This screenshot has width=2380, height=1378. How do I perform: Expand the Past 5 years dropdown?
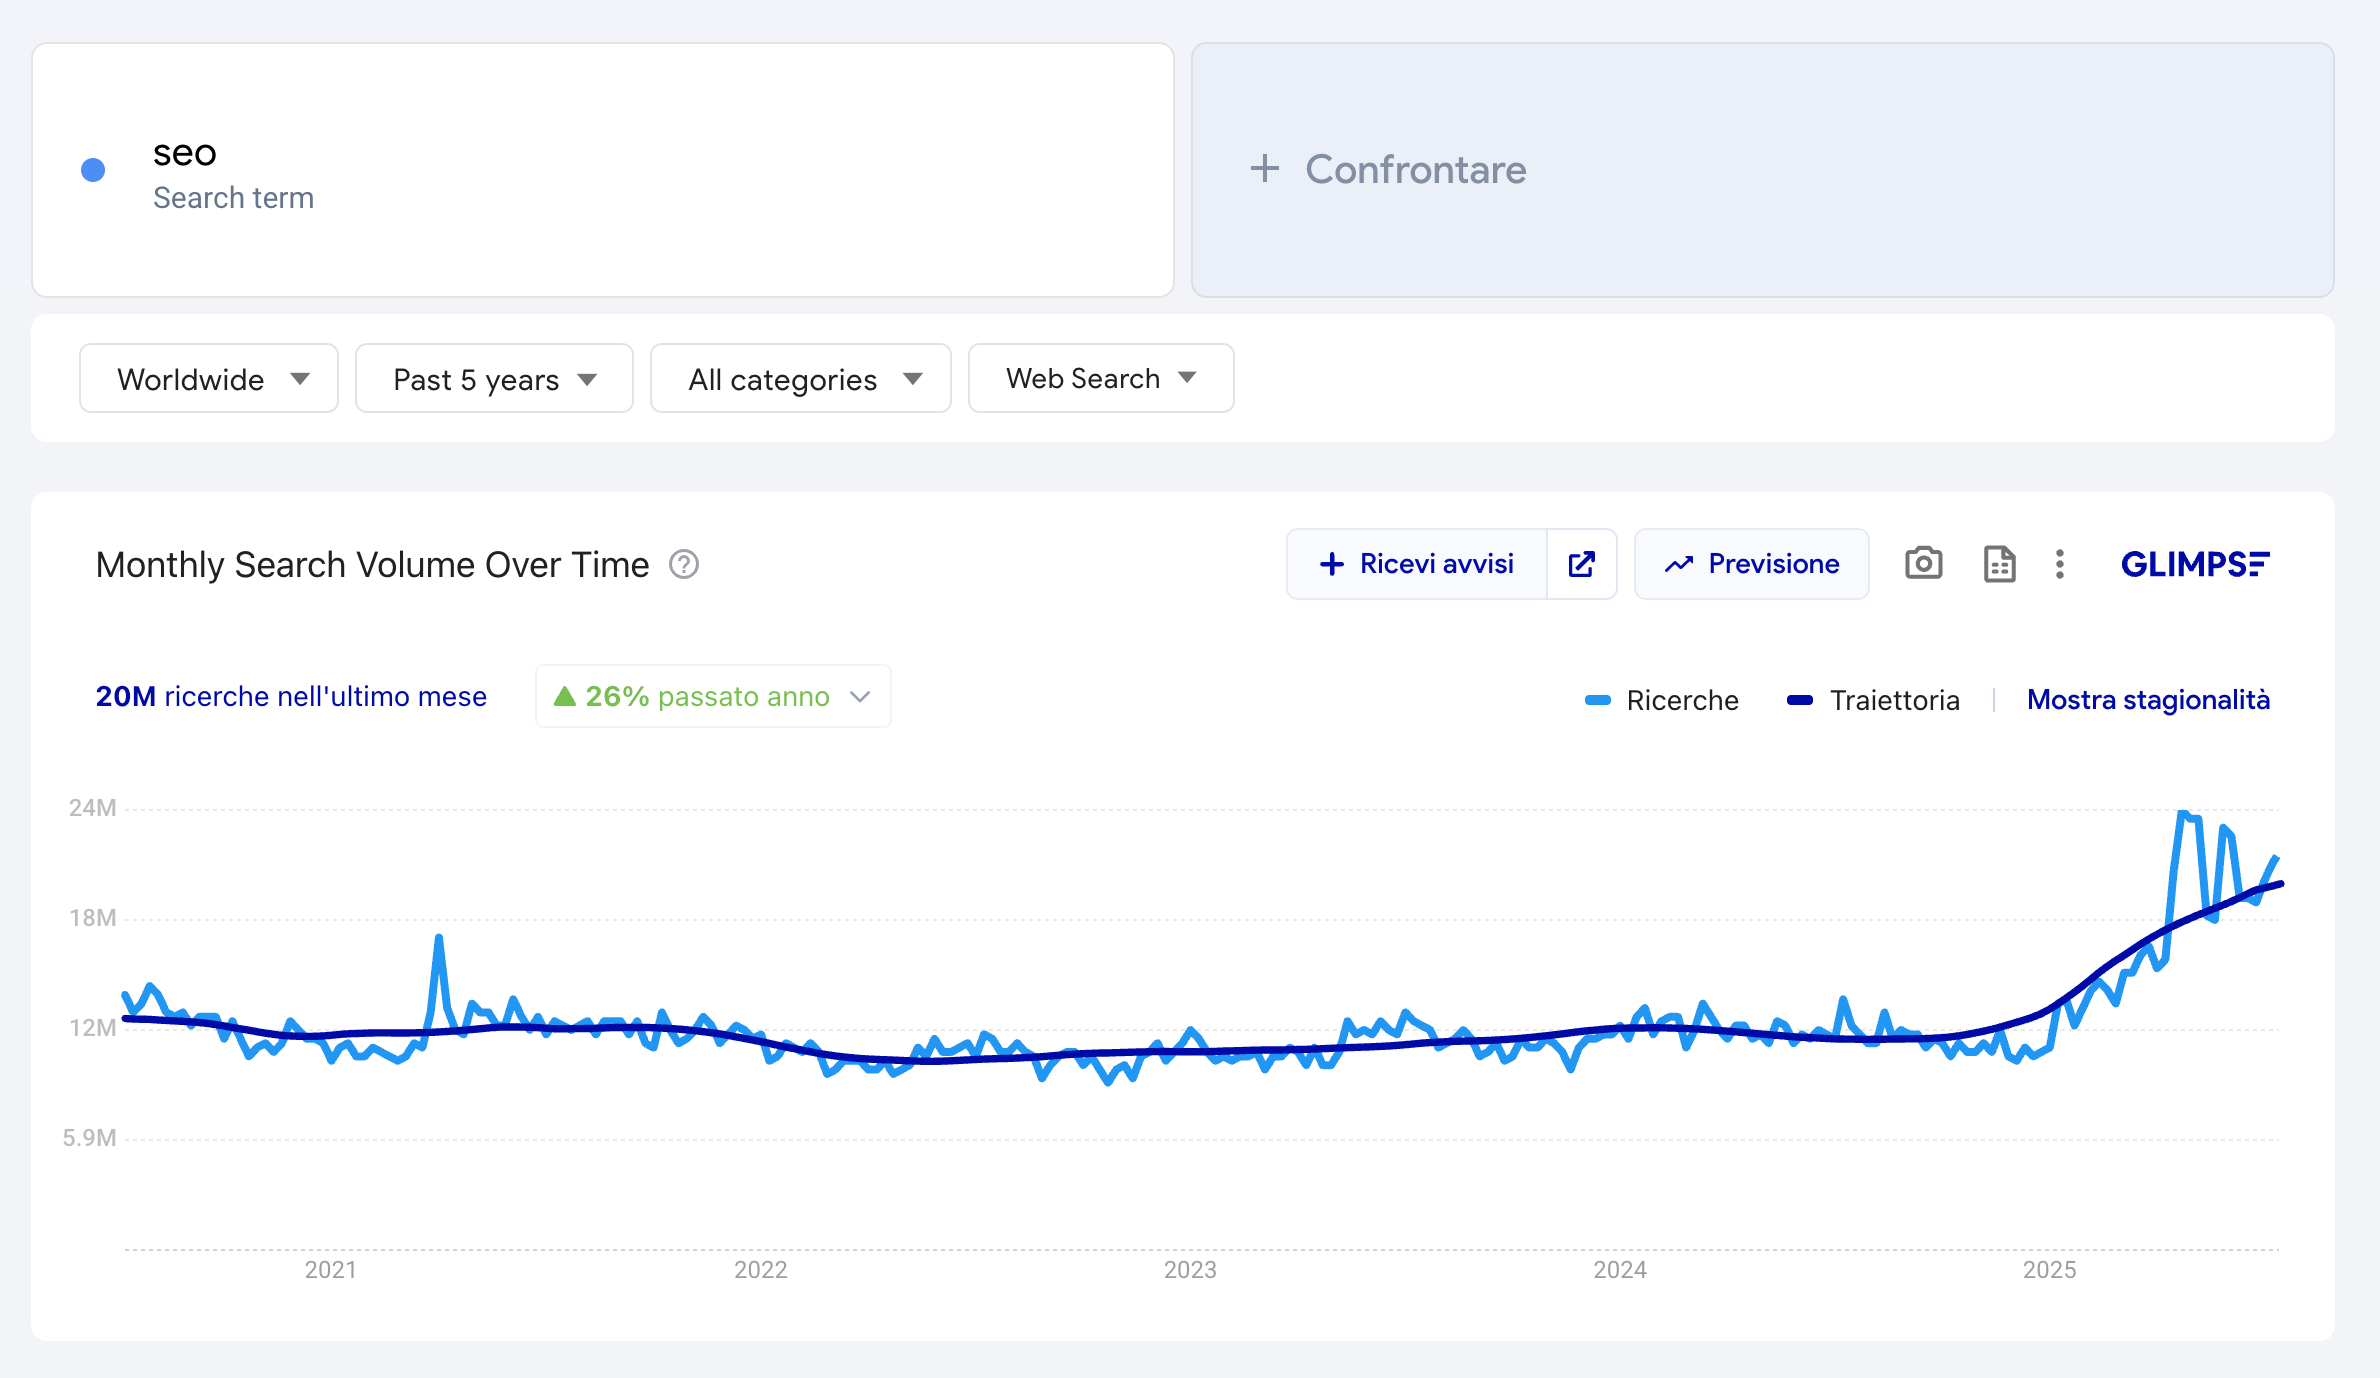click(494, 379)
